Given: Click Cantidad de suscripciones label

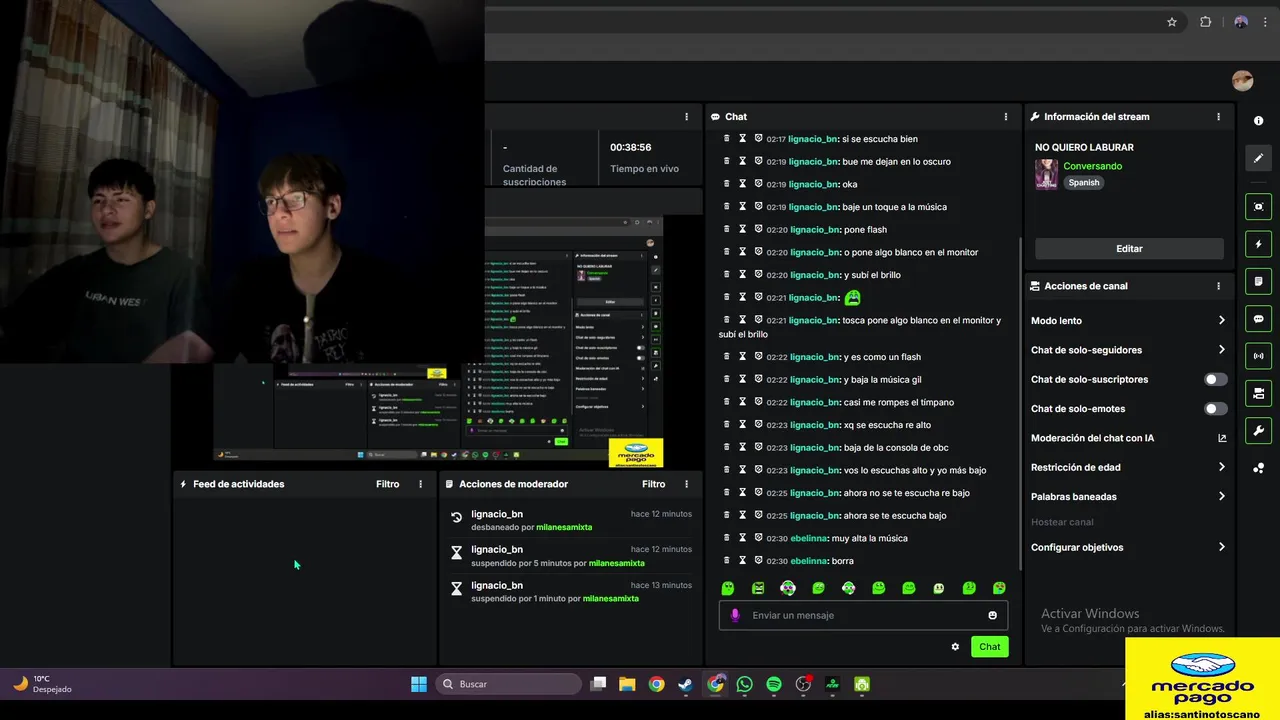Looking at the screenshot, I should (x=535, y=175).
